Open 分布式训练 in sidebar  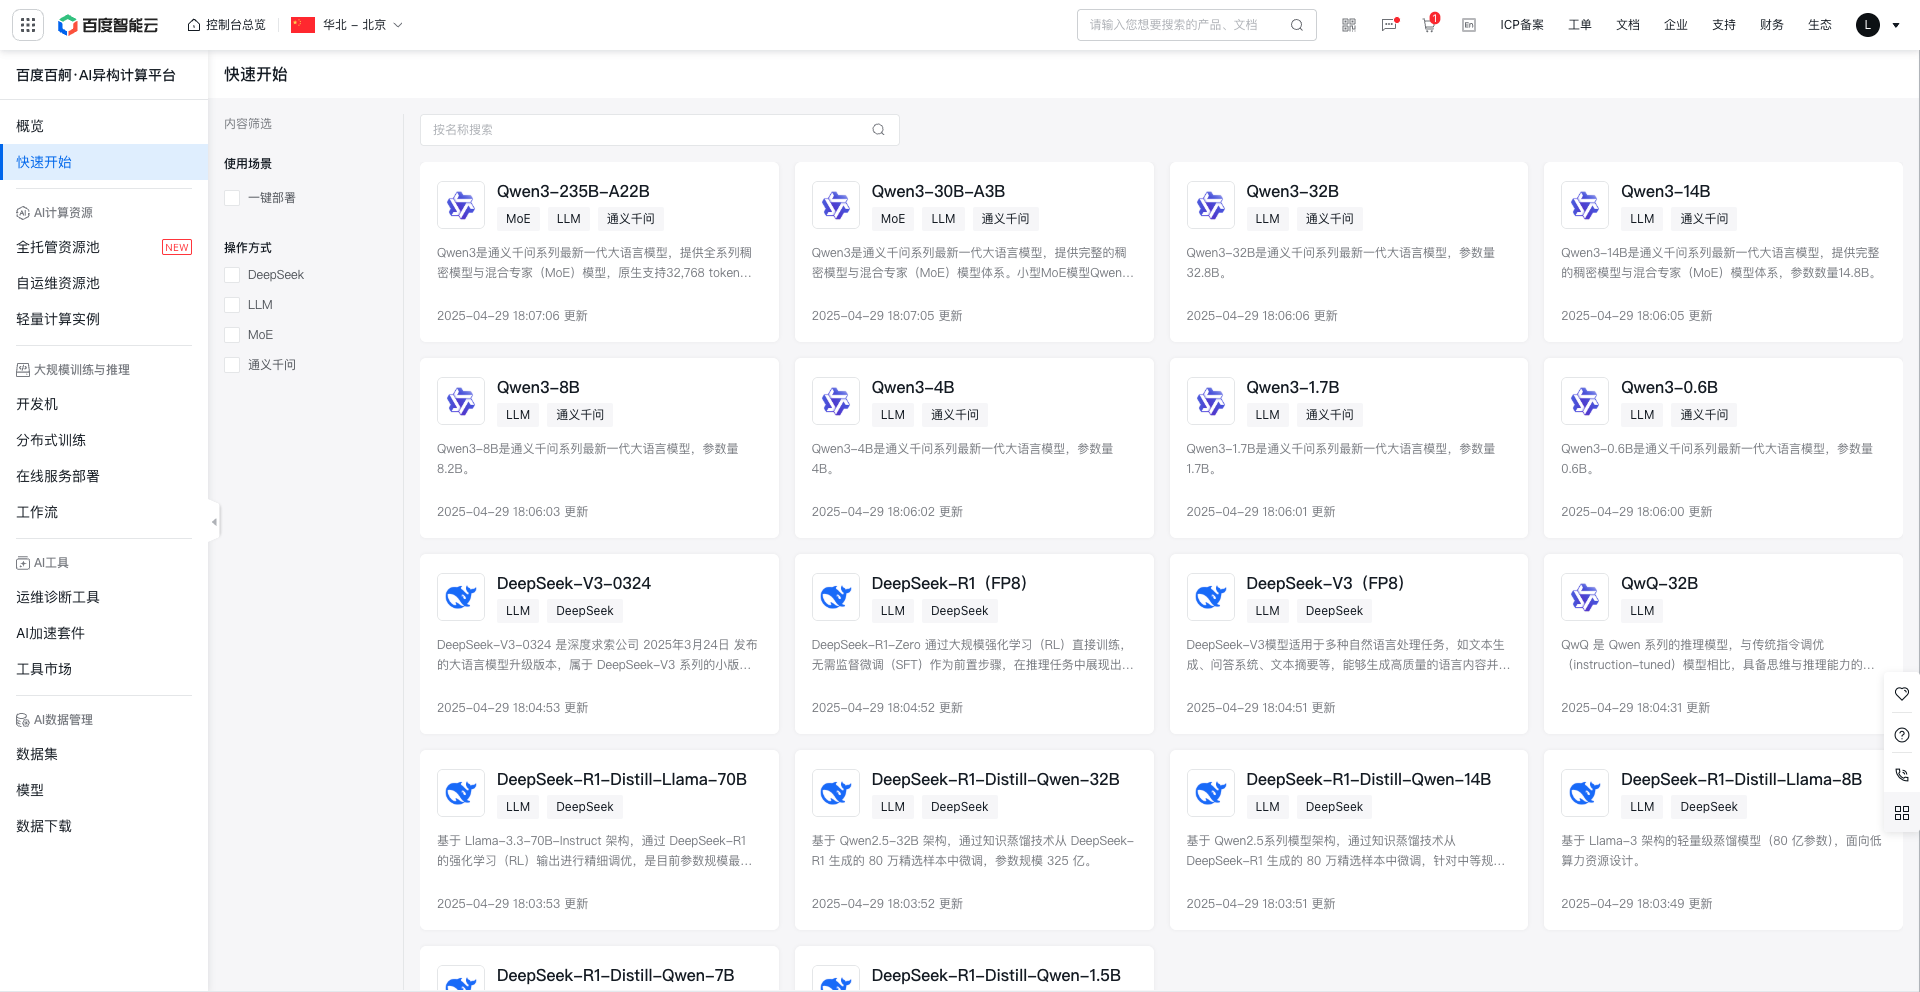coord(104,440)
